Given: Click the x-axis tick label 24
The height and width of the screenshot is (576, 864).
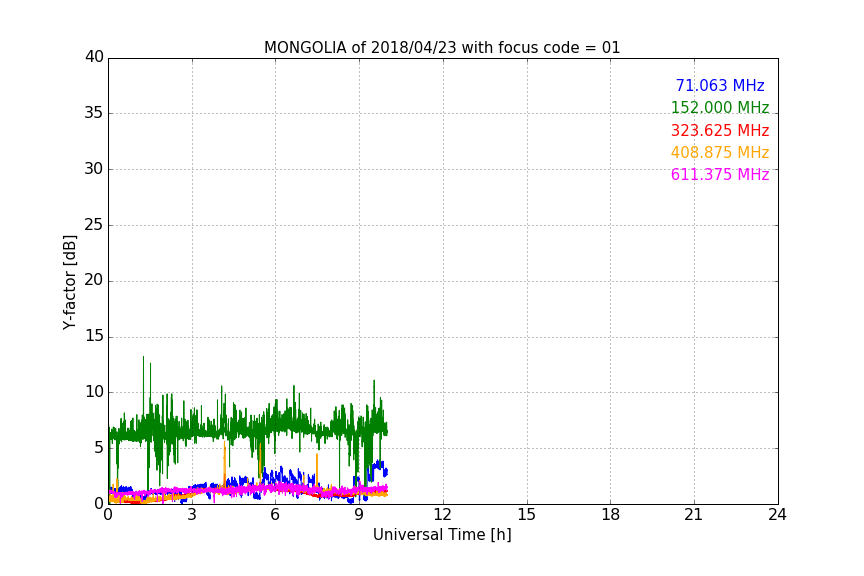Looking at the screenshot, I should pyautogui.click(x=777, y=515).
